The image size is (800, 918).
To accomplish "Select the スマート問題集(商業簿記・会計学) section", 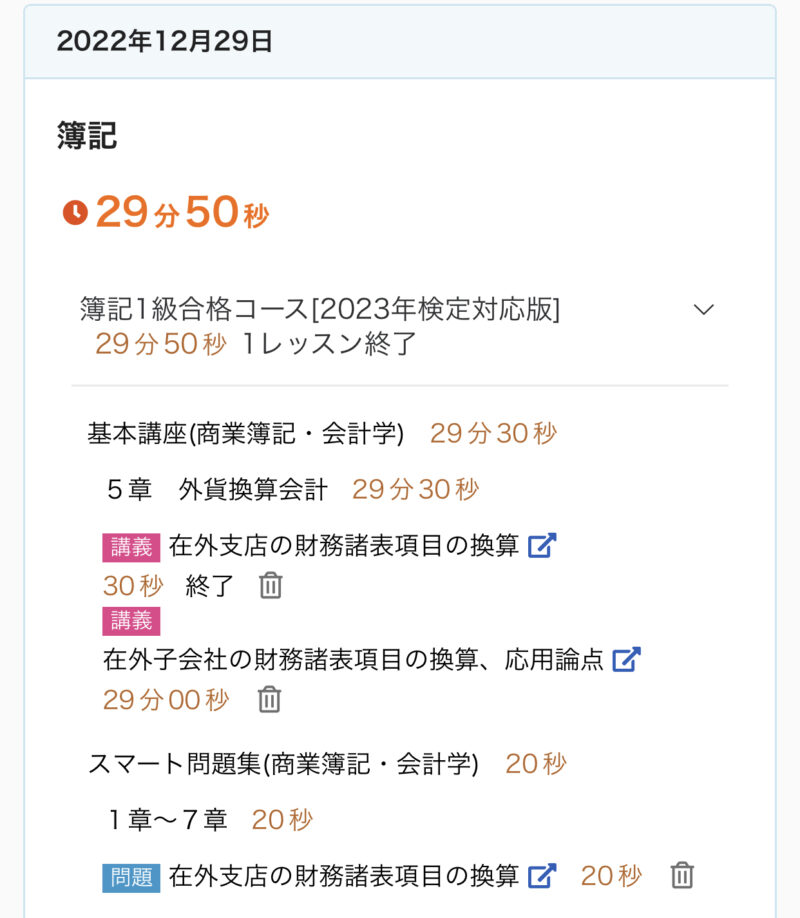I will click(x=283, y=764).
